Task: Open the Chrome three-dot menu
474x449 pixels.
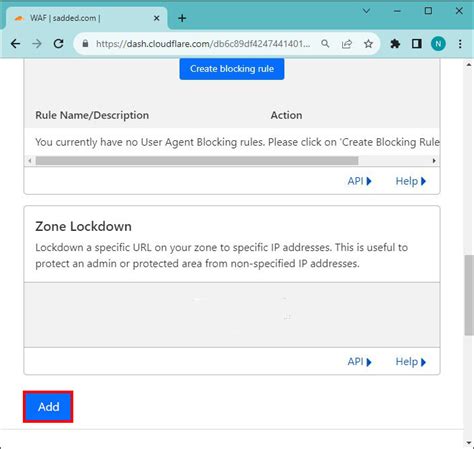Action: click(x=460, y=44)
